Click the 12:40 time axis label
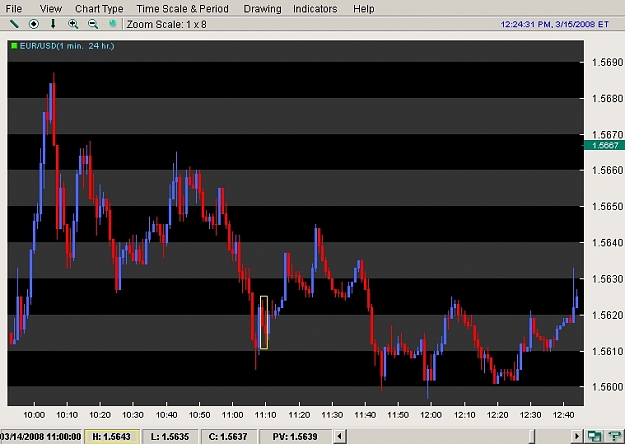The height and width of the screenshot is (444, 625). [563, 415]
